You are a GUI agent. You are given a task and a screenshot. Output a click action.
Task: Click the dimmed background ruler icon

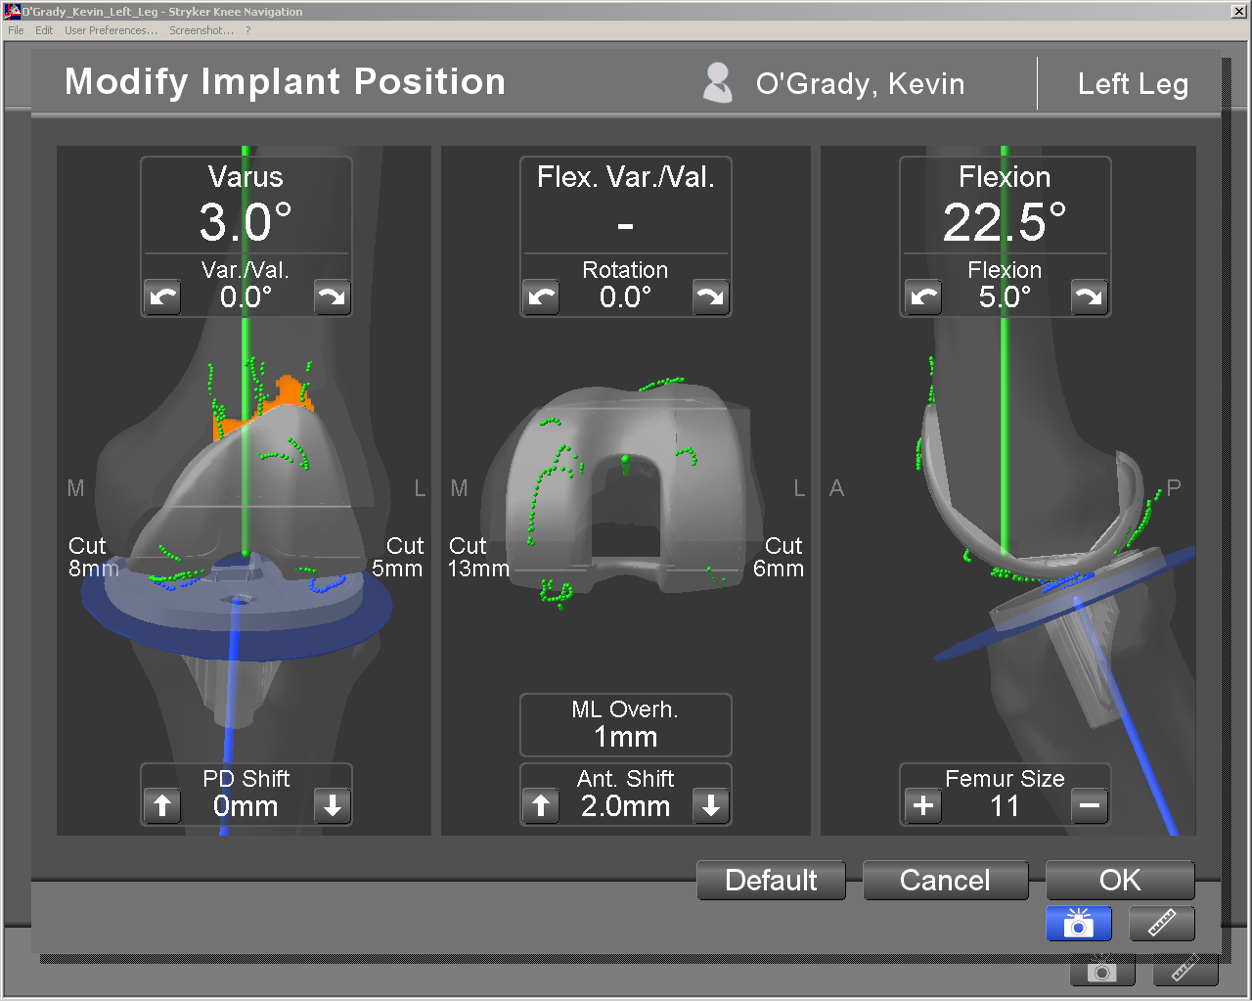tap(1185, 969)
